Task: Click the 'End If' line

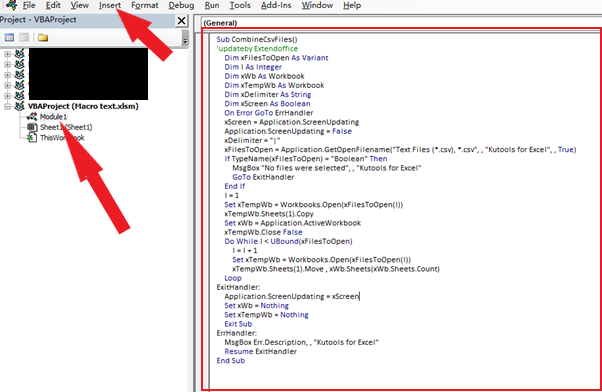Action: [x=235, y=187]
